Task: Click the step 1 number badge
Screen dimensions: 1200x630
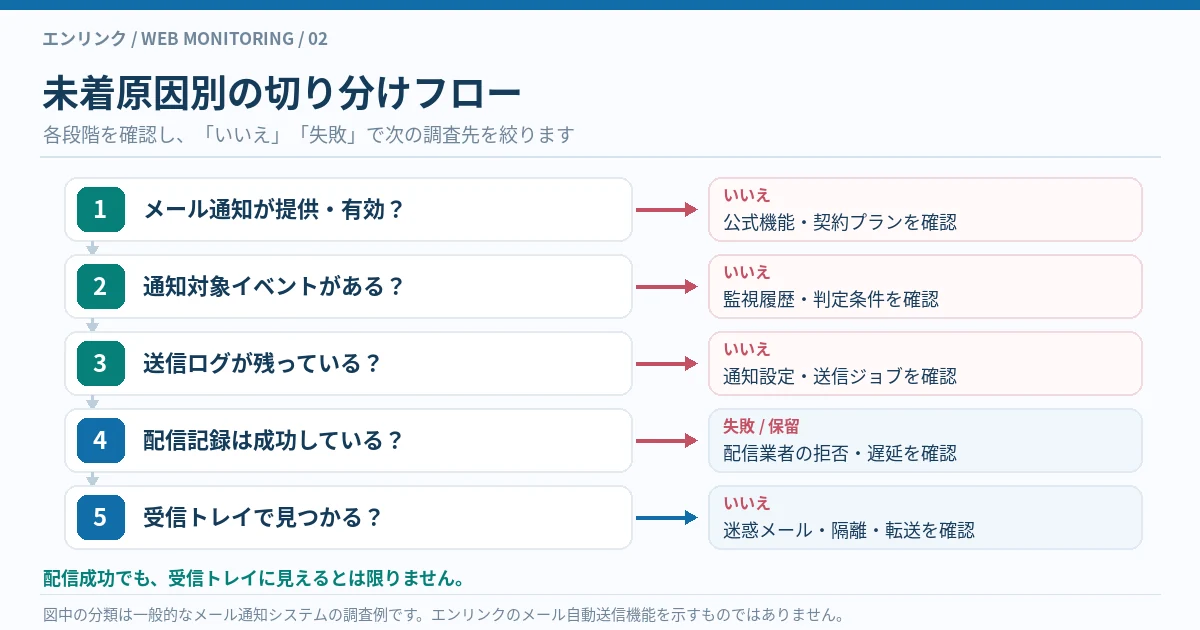Action: click(101, 209)
